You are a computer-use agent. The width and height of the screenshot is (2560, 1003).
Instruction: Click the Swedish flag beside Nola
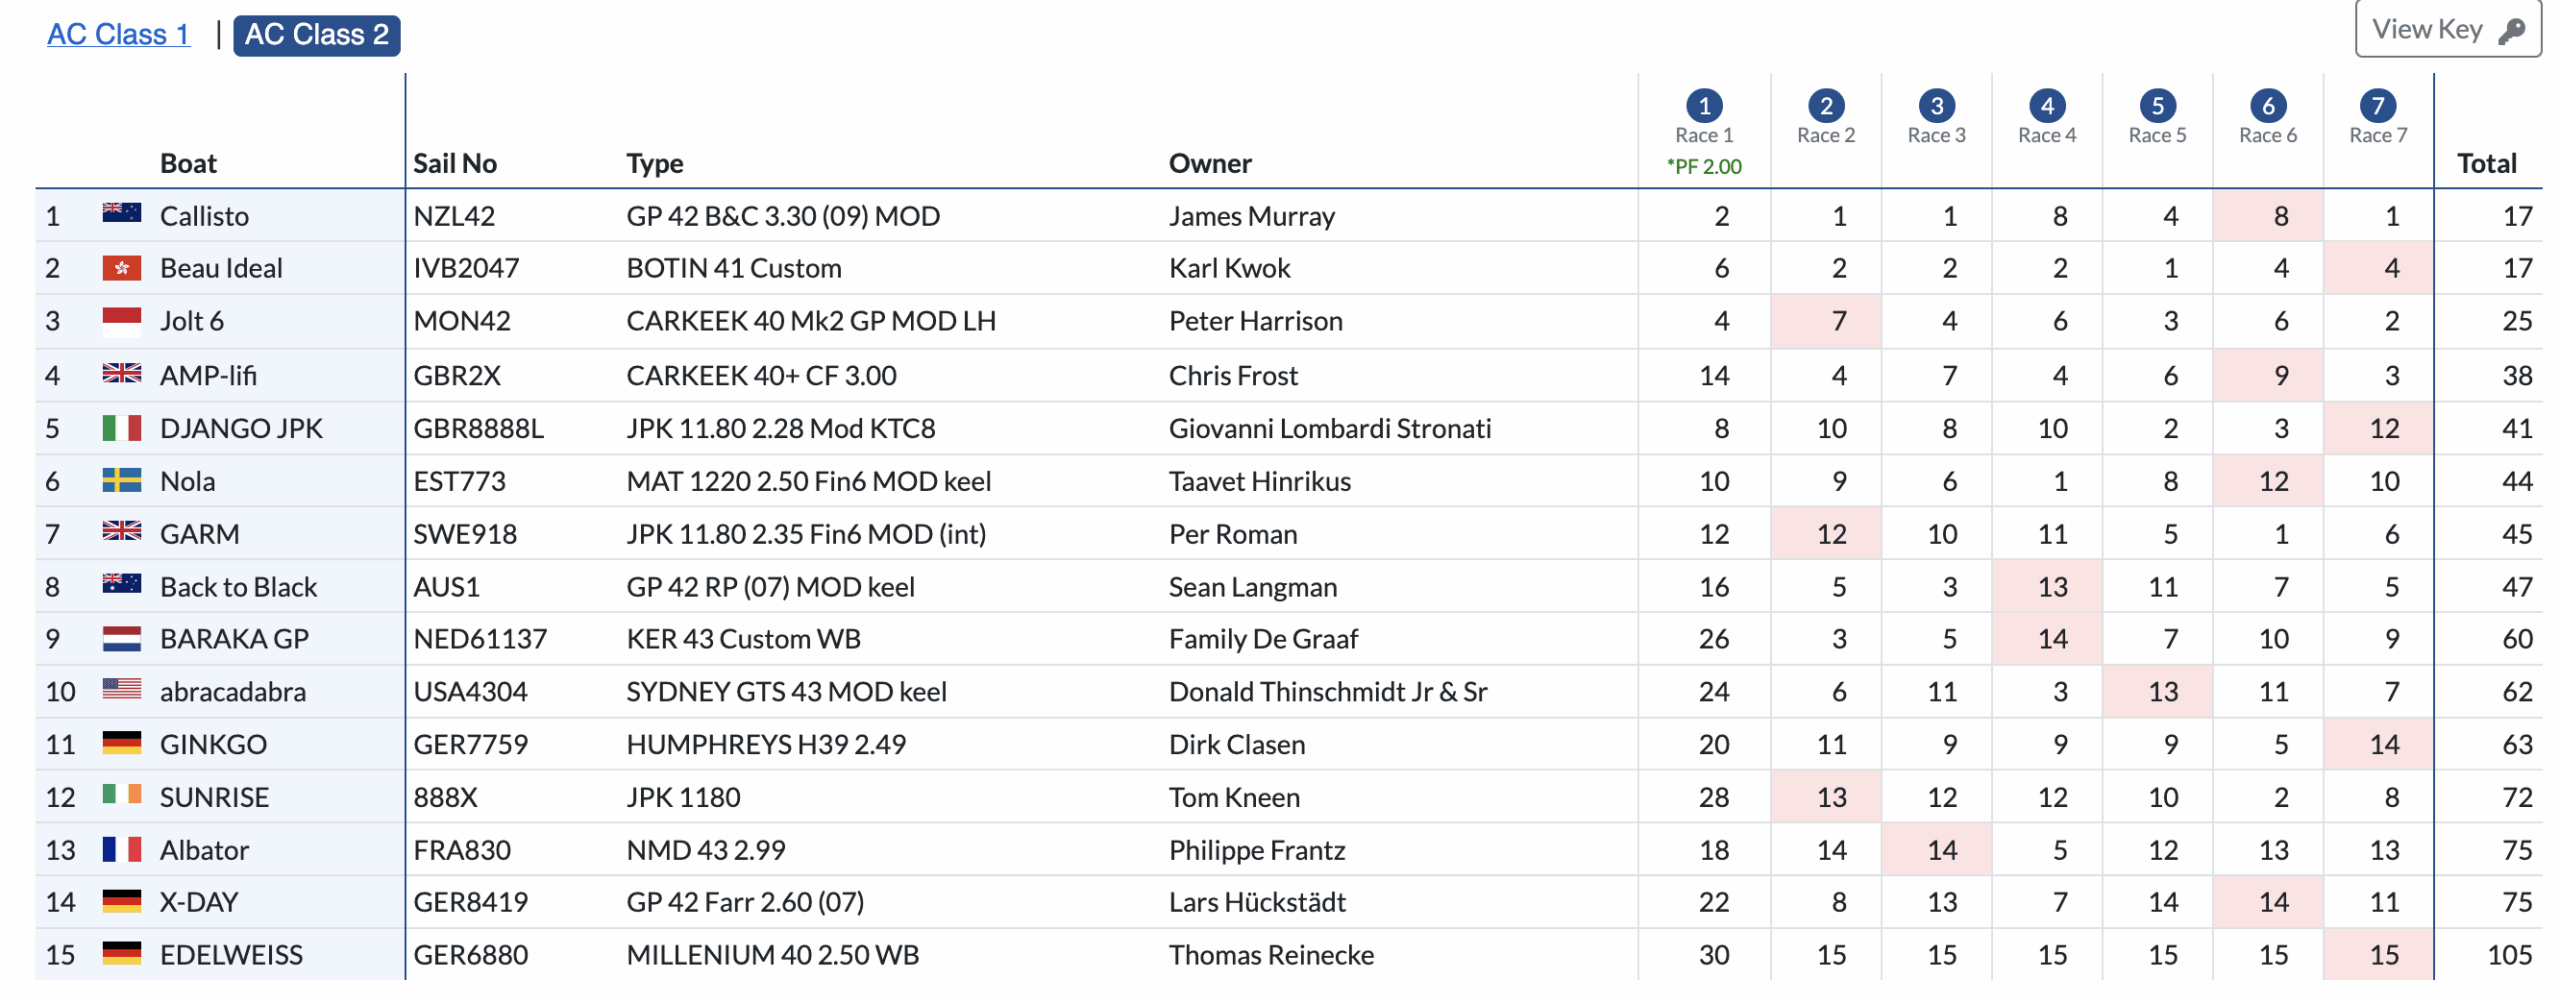coord(122,480)
